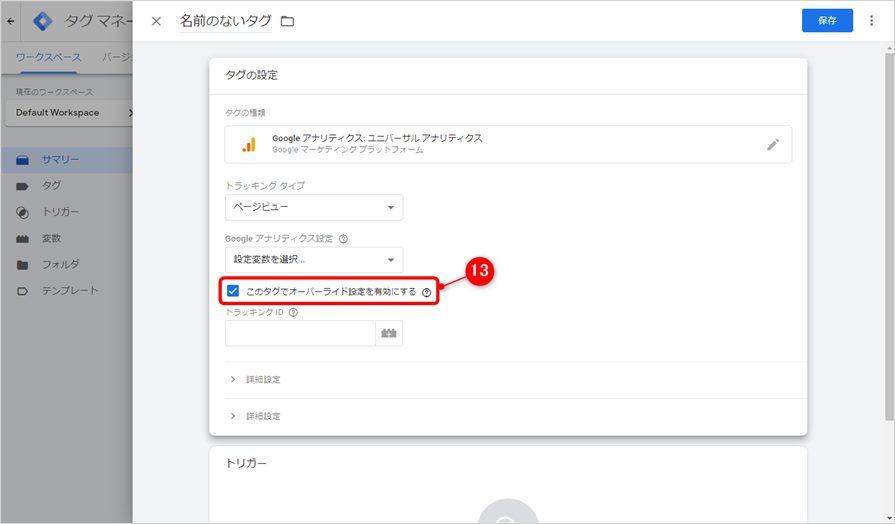Click the サマリー briefcase icon
Screen dimensions: 895x524
22,160
